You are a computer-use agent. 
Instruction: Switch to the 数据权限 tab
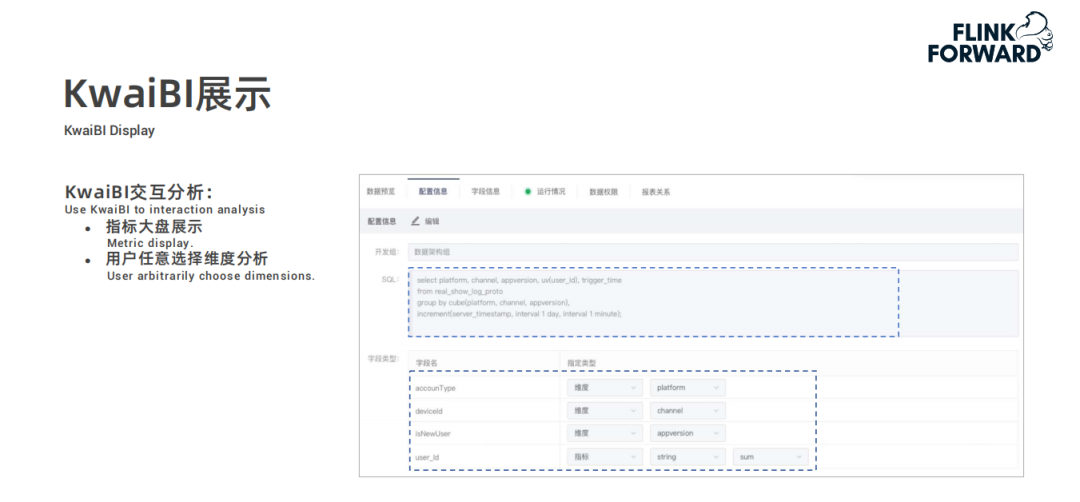pyautogui.click(x=603, y=192)
